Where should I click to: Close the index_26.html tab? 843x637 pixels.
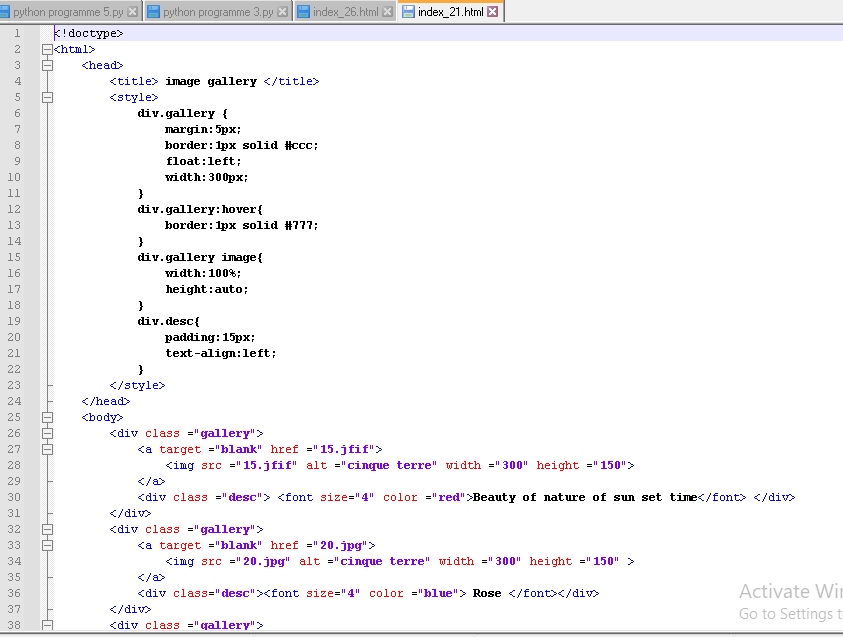(x=389, y=12)
